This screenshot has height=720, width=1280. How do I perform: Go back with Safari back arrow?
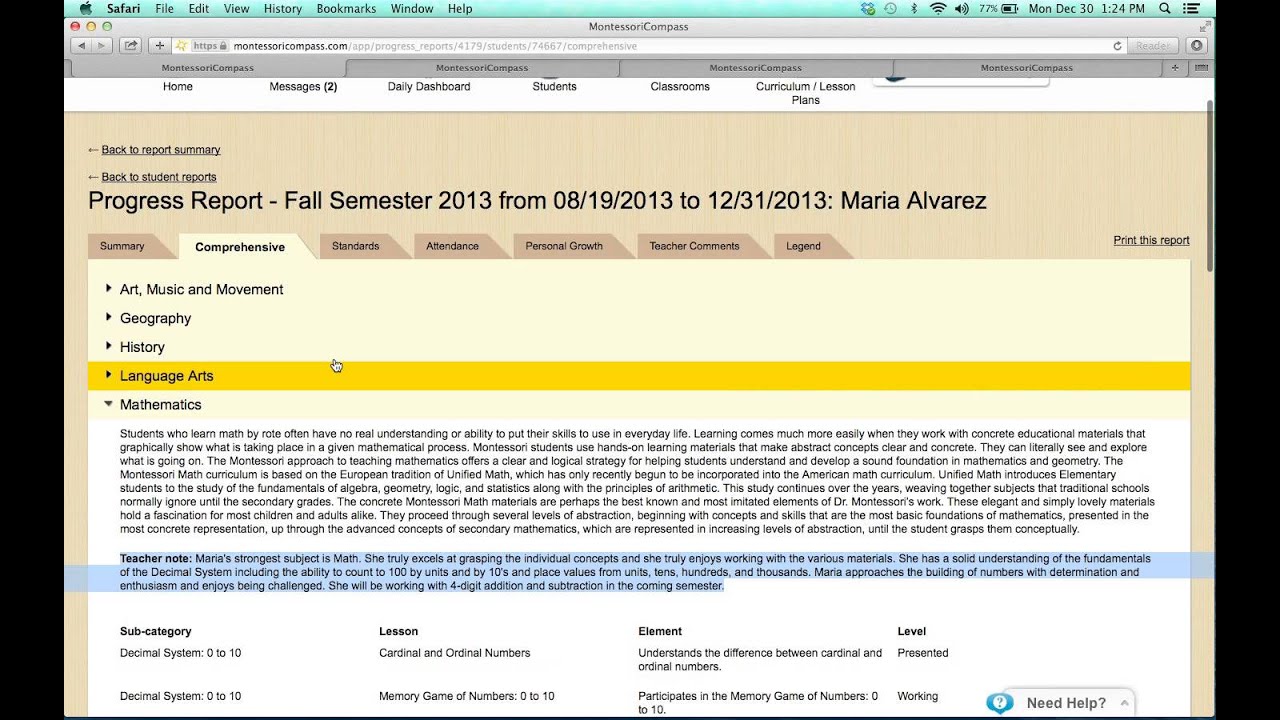(80, 45)
